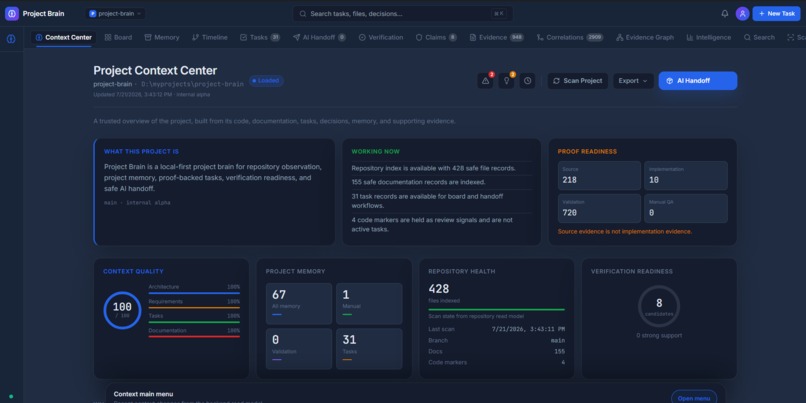Click the '0 strong support' text
The height and width of the screenshot is (403, 806).
point(659,336)
